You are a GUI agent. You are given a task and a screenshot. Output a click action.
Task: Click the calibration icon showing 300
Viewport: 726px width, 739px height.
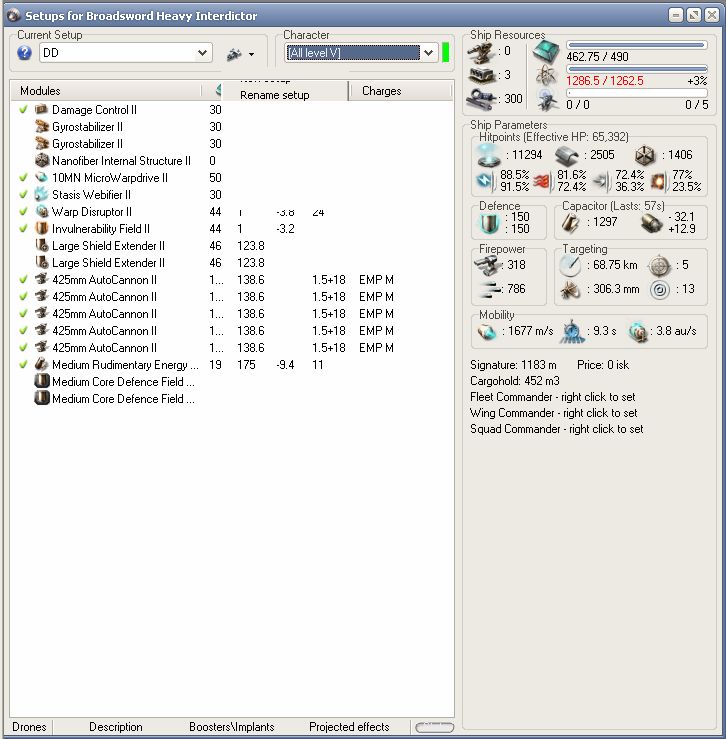(480, 99)
